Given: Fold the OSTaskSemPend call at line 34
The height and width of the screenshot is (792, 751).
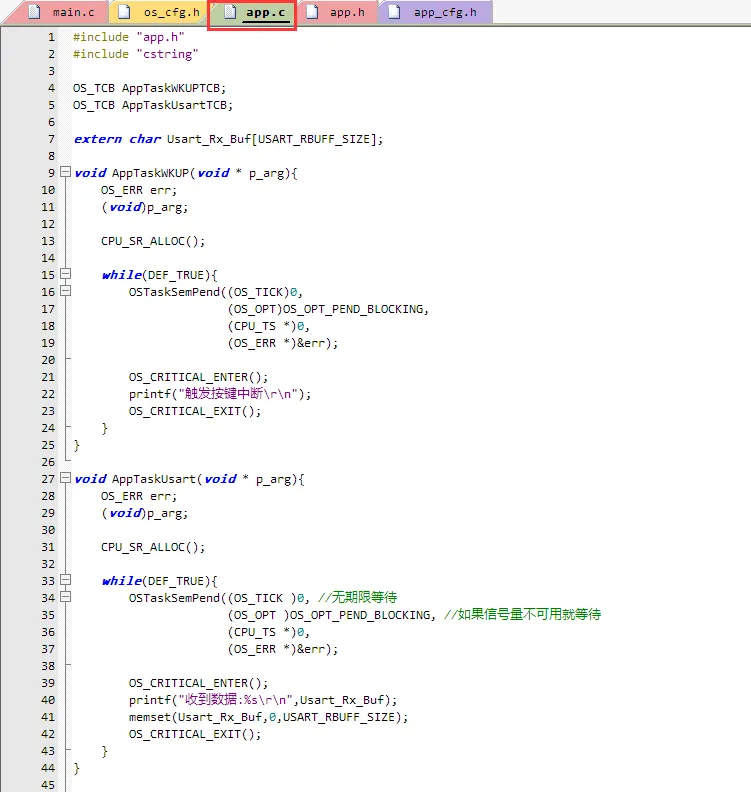Looking at the screenshot, I should [x=66, y=598].
